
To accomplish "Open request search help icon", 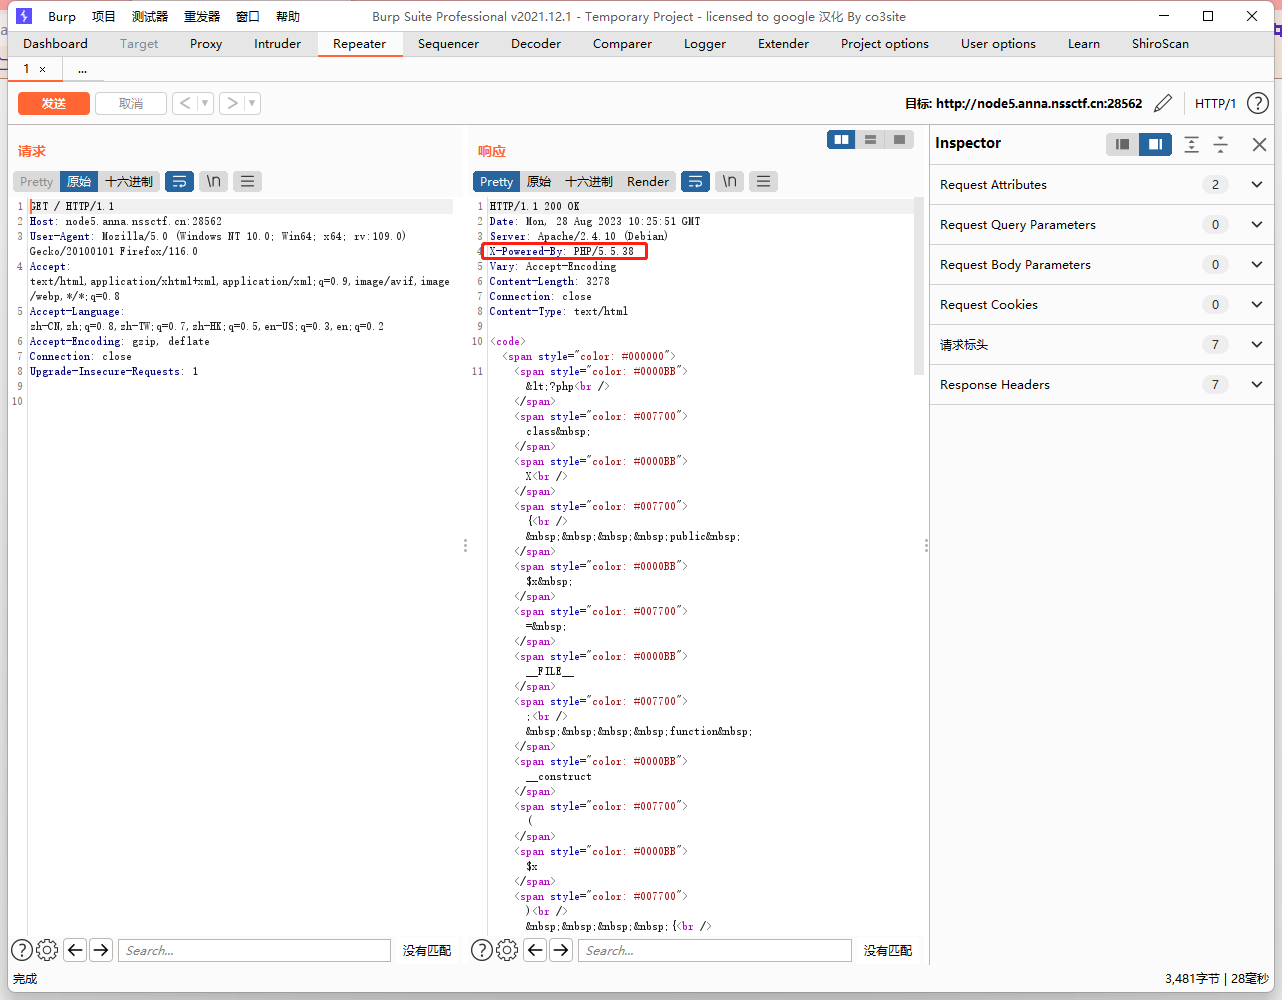I will (22, 950).
